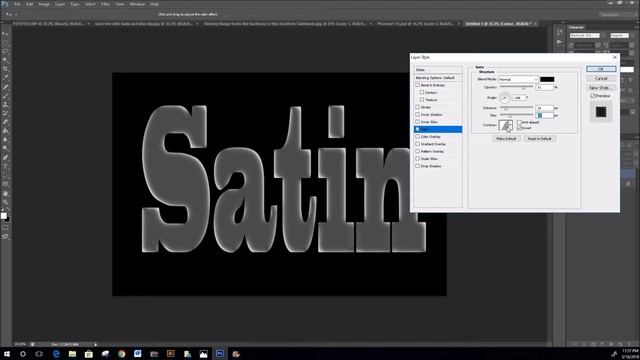This screenshot has height=360, width=640.
Task: Toggle the Preview checkbox
Action: point(593,96)
